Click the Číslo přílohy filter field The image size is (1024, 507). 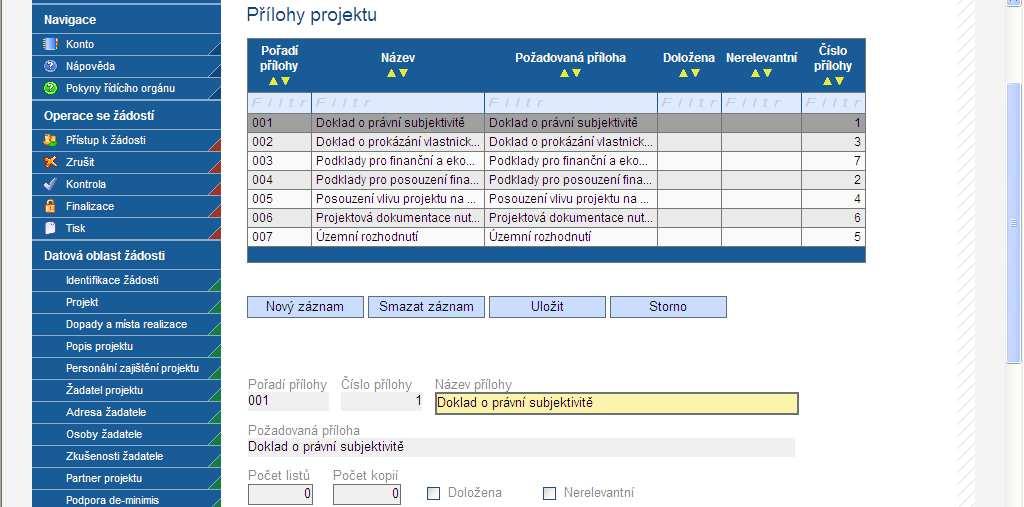(833, 103)
